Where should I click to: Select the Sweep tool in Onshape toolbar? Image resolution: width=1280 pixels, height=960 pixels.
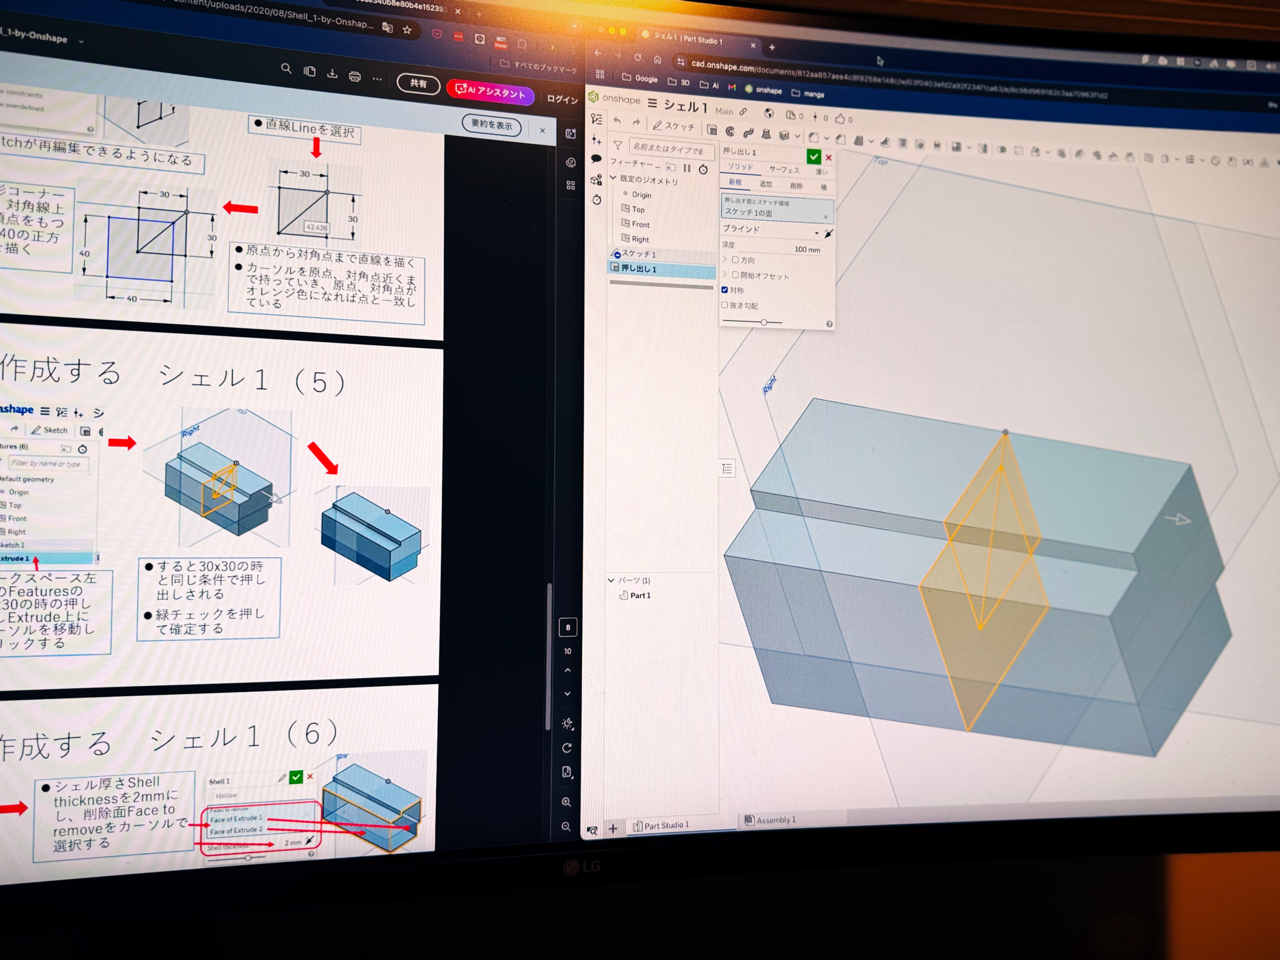pyautogui.click(x=748, y=132)
